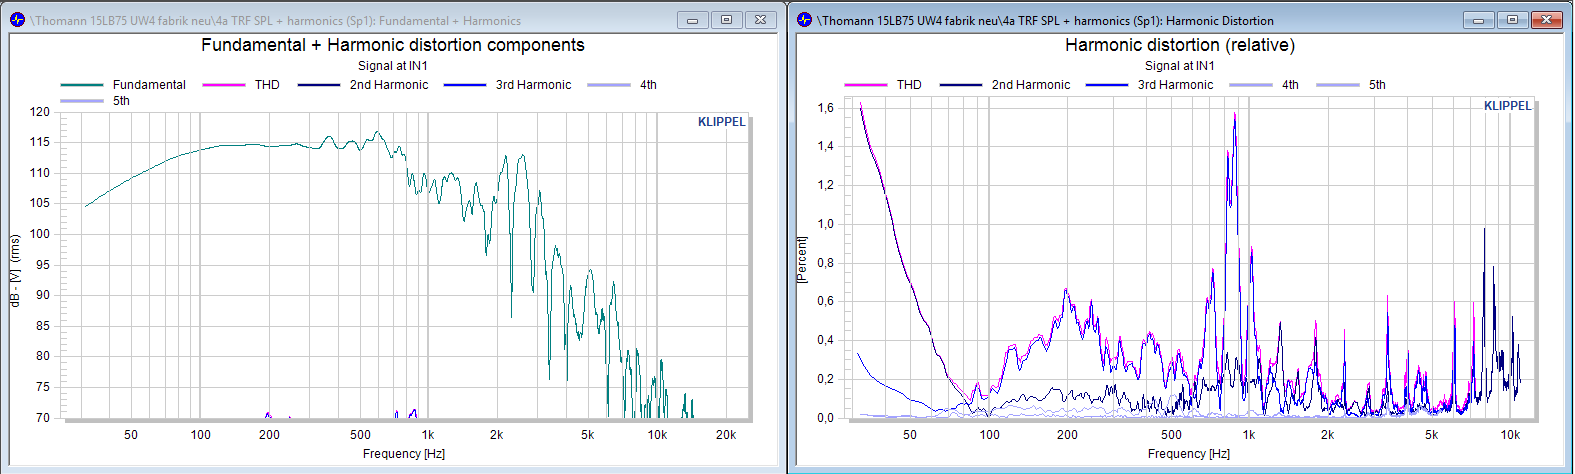This screenshot has width=1575, height=474.
Task: Click the Klippel icon in the Fundamental + Harmonics window title bar
Action: coord(17,20)
